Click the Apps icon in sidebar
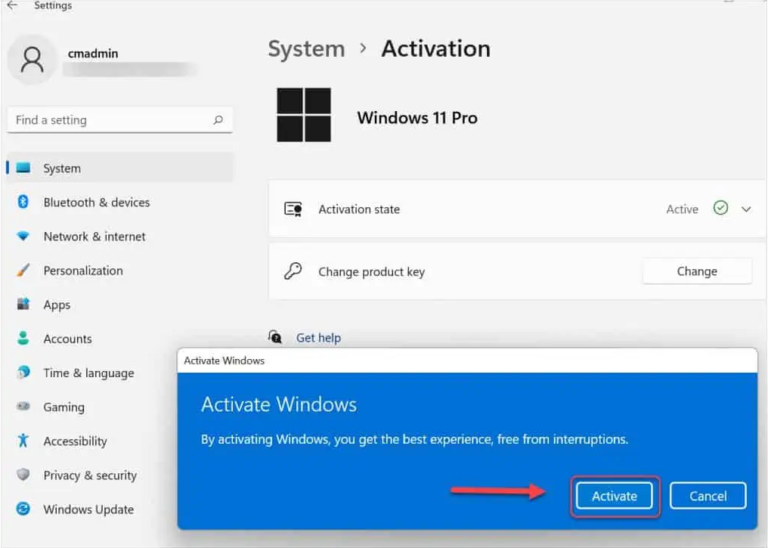This screenshot has width=768, height=548. click(23, 304)
